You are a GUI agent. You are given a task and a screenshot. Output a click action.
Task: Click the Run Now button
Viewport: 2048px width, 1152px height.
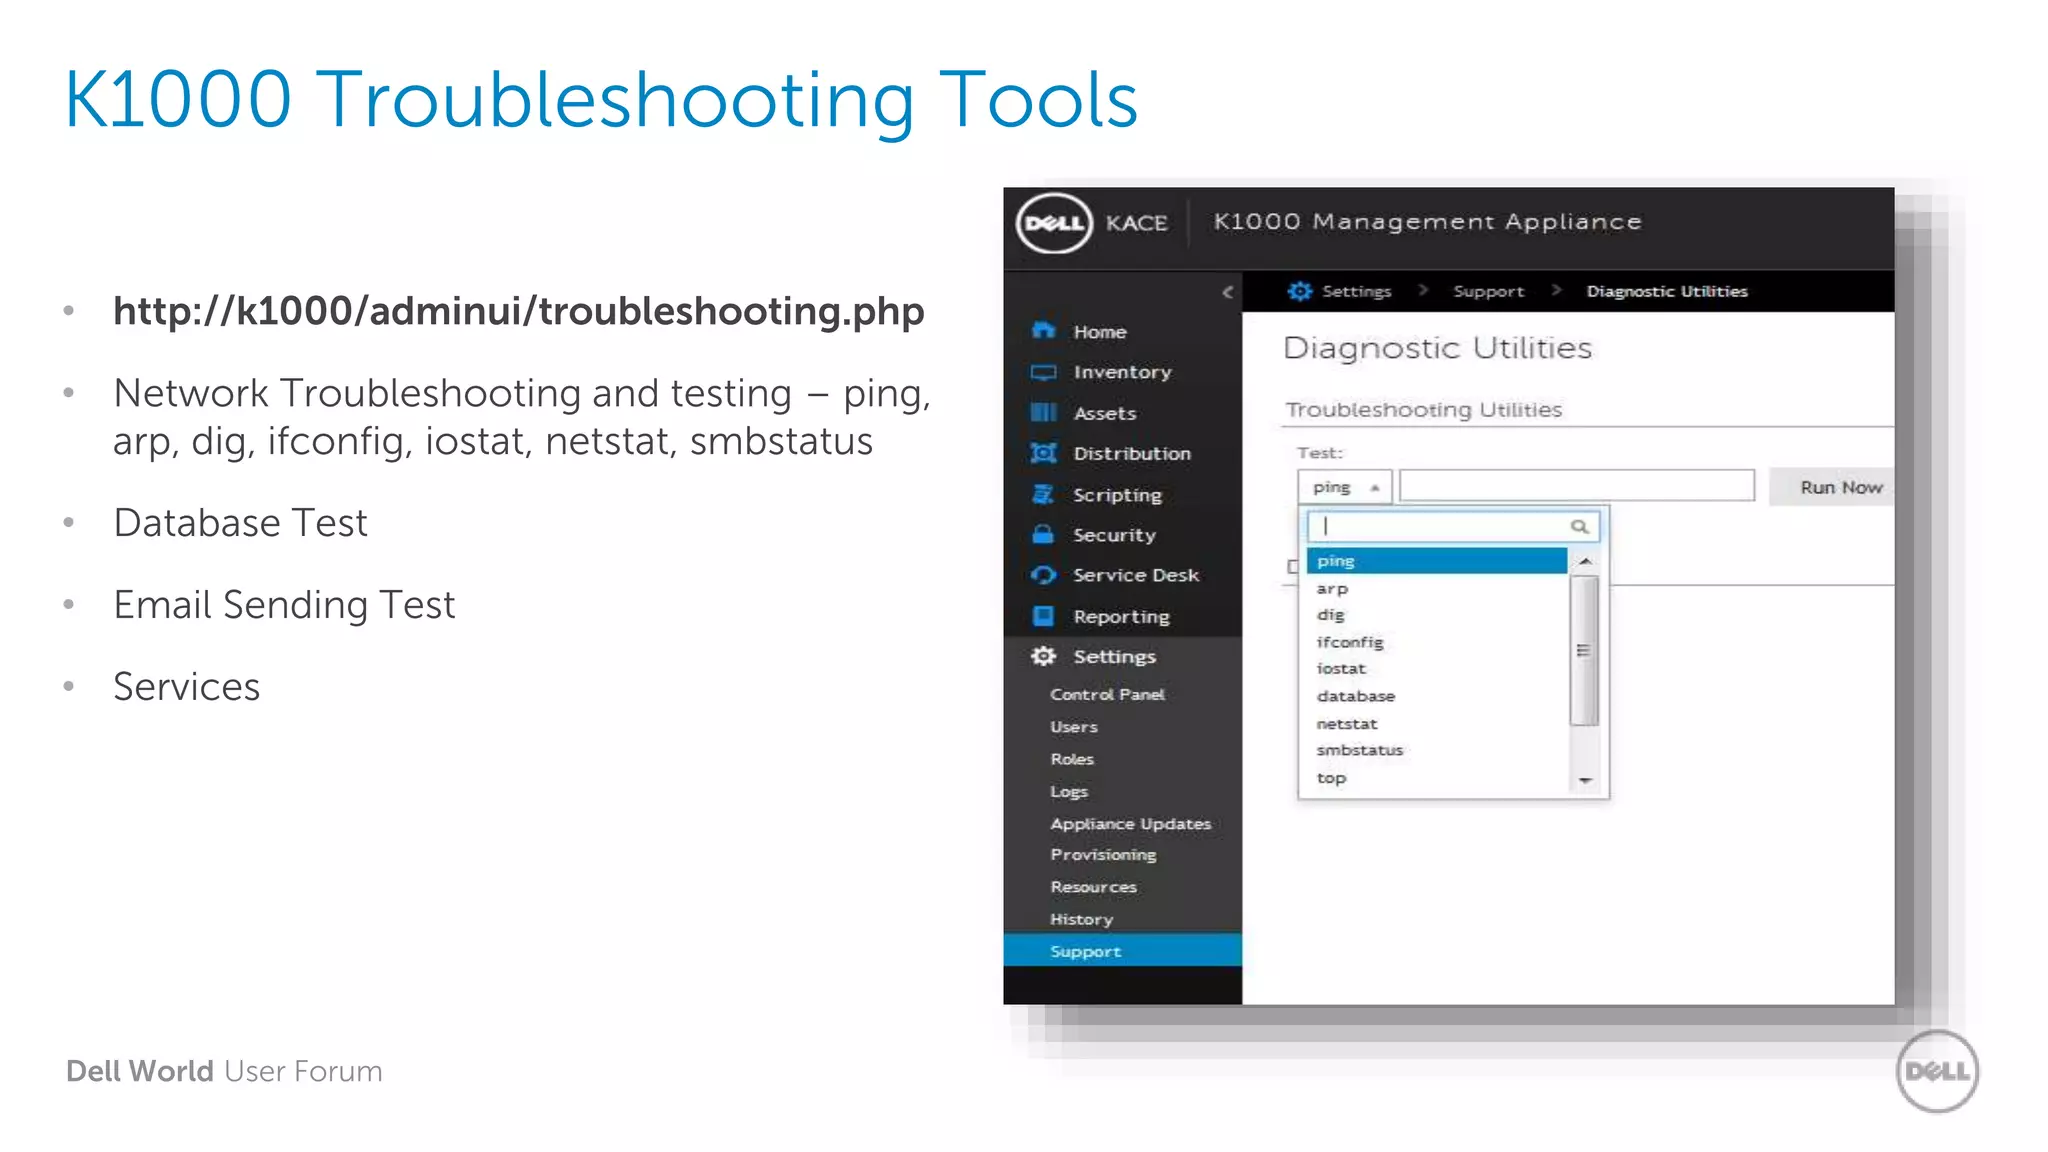point(1833,487)
